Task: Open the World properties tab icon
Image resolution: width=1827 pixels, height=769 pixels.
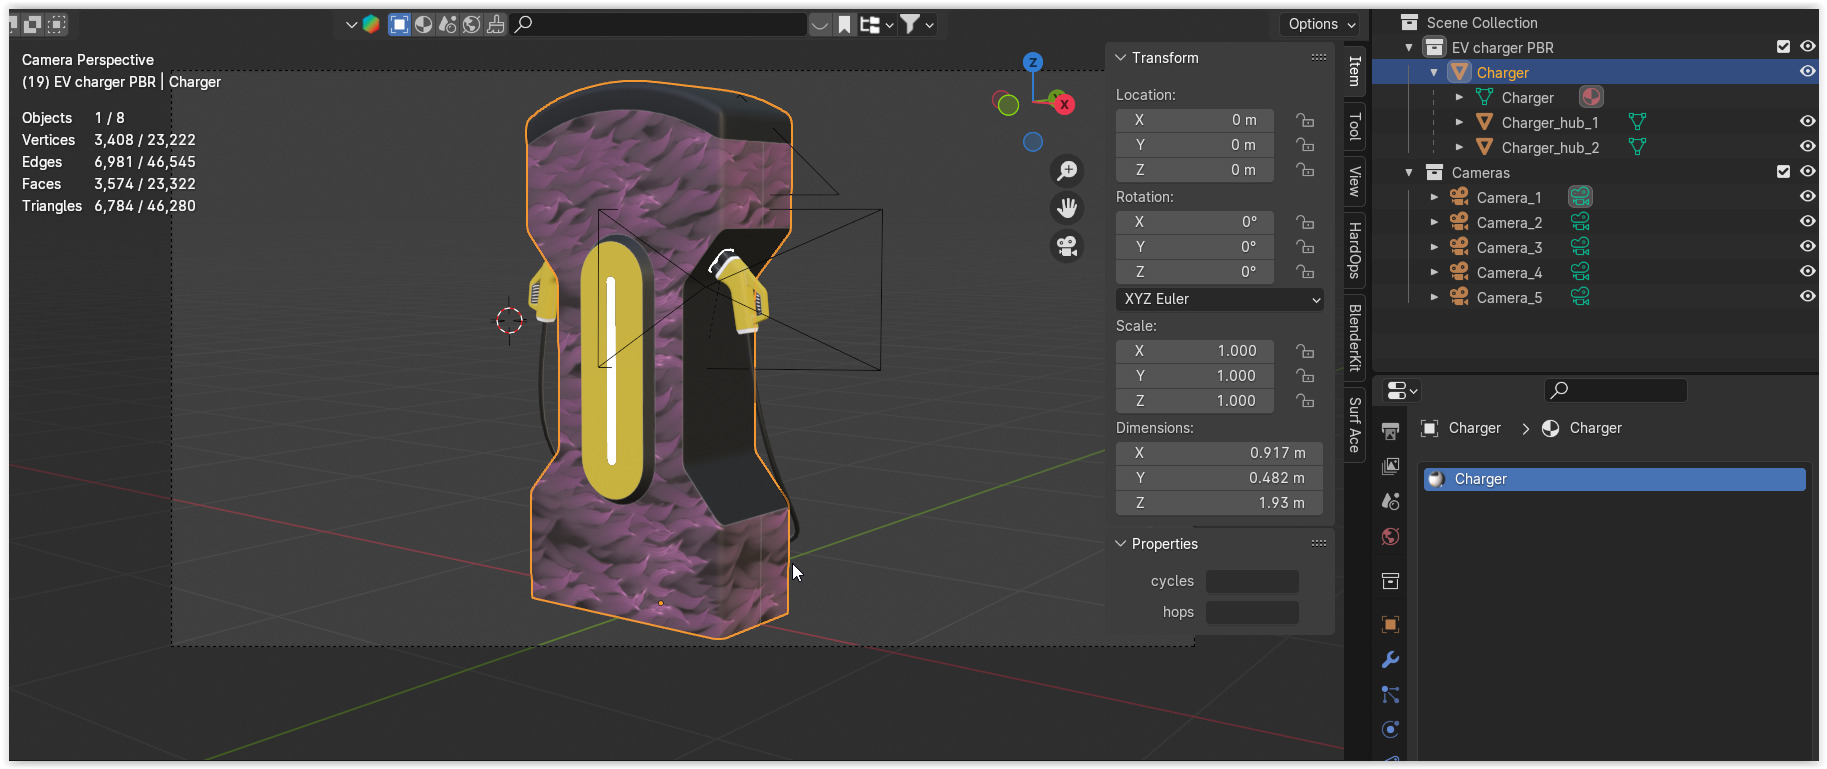Action: coord(1390,537)
